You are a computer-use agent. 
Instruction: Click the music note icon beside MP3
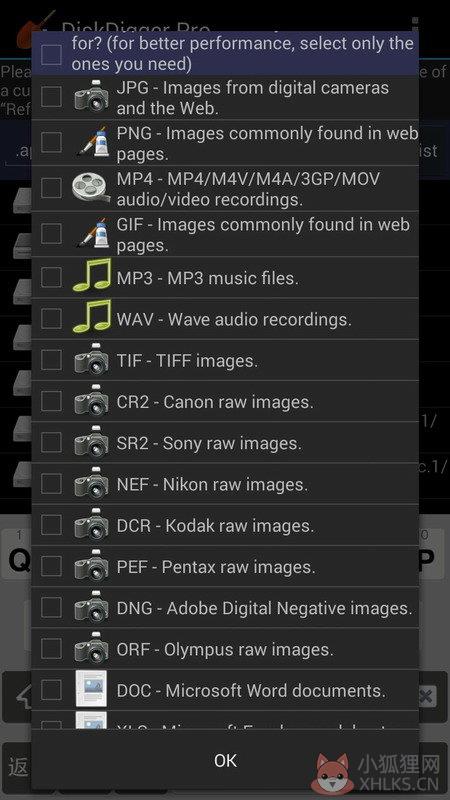click(x=92, y=276)
